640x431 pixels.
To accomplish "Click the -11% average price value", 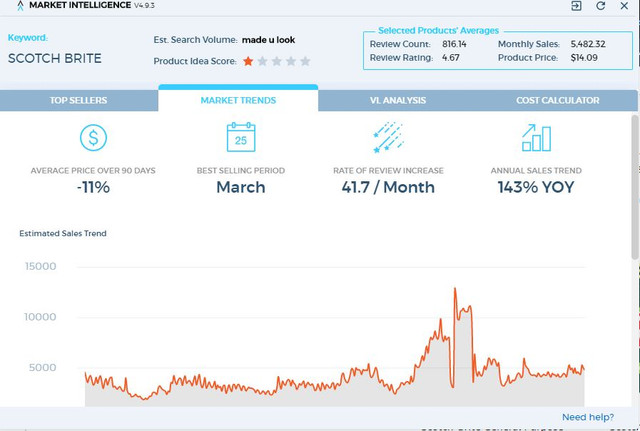I will [93, 187].
